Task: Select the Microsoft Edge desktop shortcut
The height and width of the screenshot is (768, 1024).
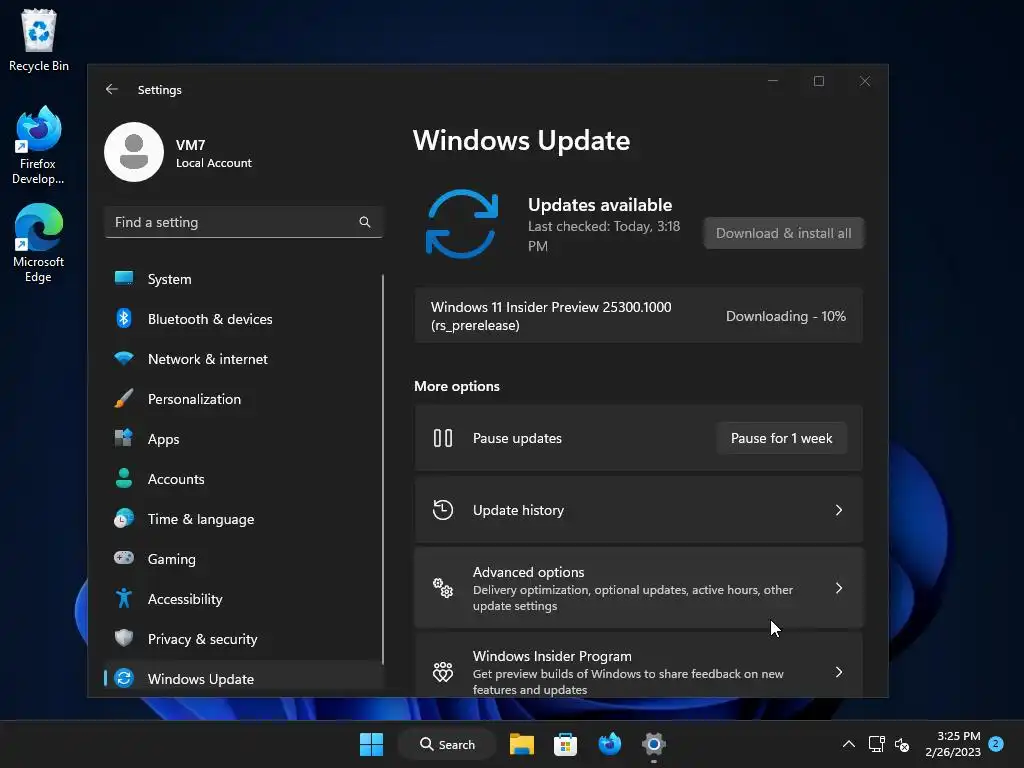Action: (x=38, y=243)
